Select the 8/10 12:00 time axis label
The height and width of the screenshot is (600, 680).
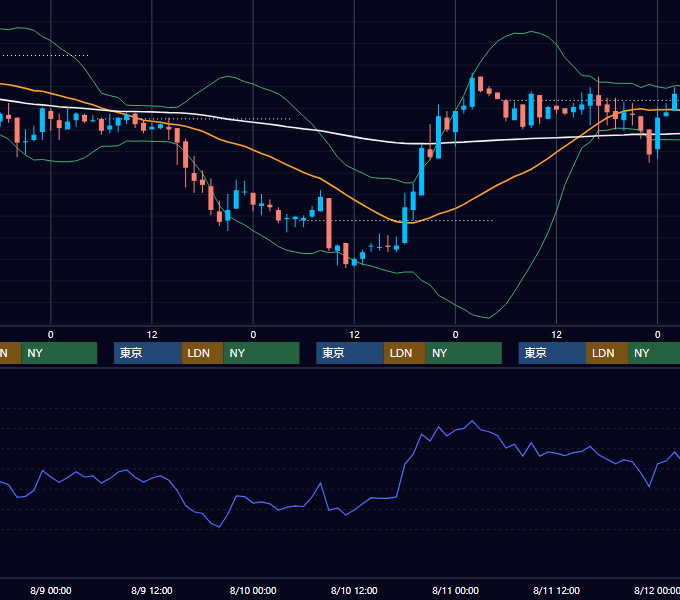tap(354, 590)
